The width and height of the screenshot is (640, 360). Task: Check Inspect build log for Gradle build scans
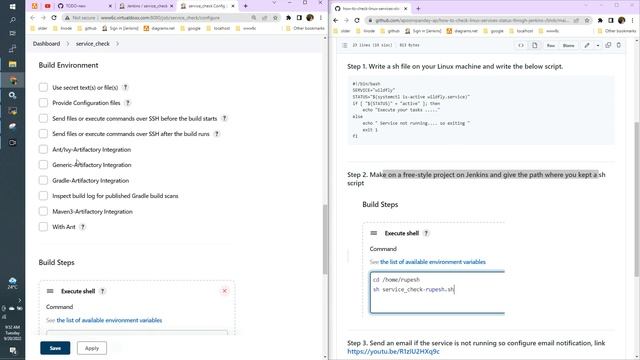click(43, 196)
